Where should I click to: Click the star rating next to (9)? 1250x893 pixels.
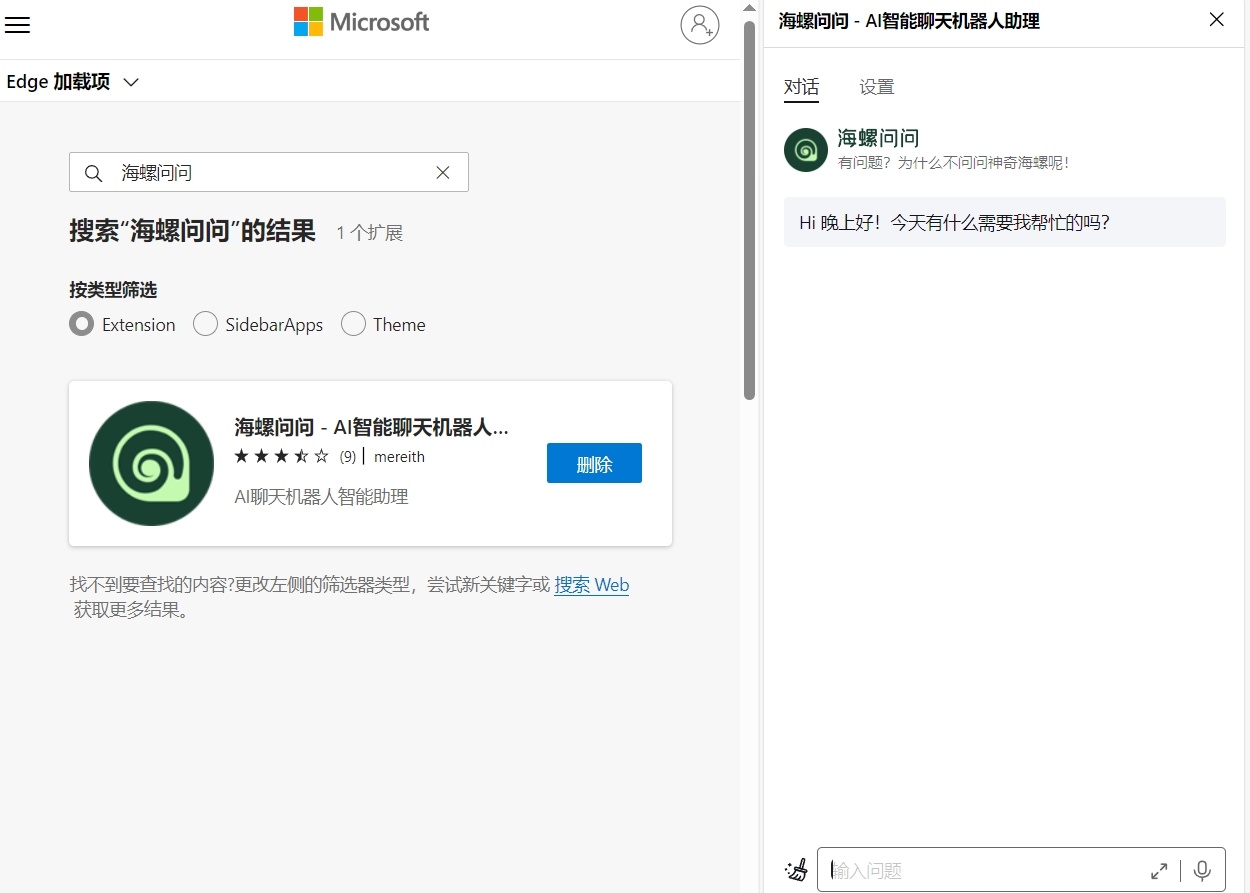[x=282, y=456]
